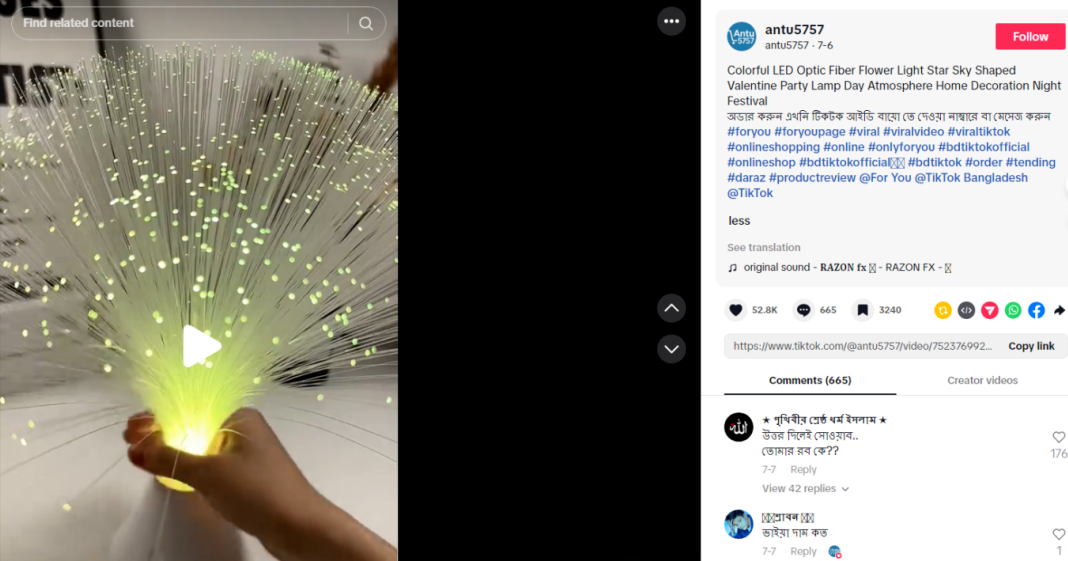This screenshot has height=561, width=1068.
Task: Share the video to WhatsApp
Action: [1013, 310]
